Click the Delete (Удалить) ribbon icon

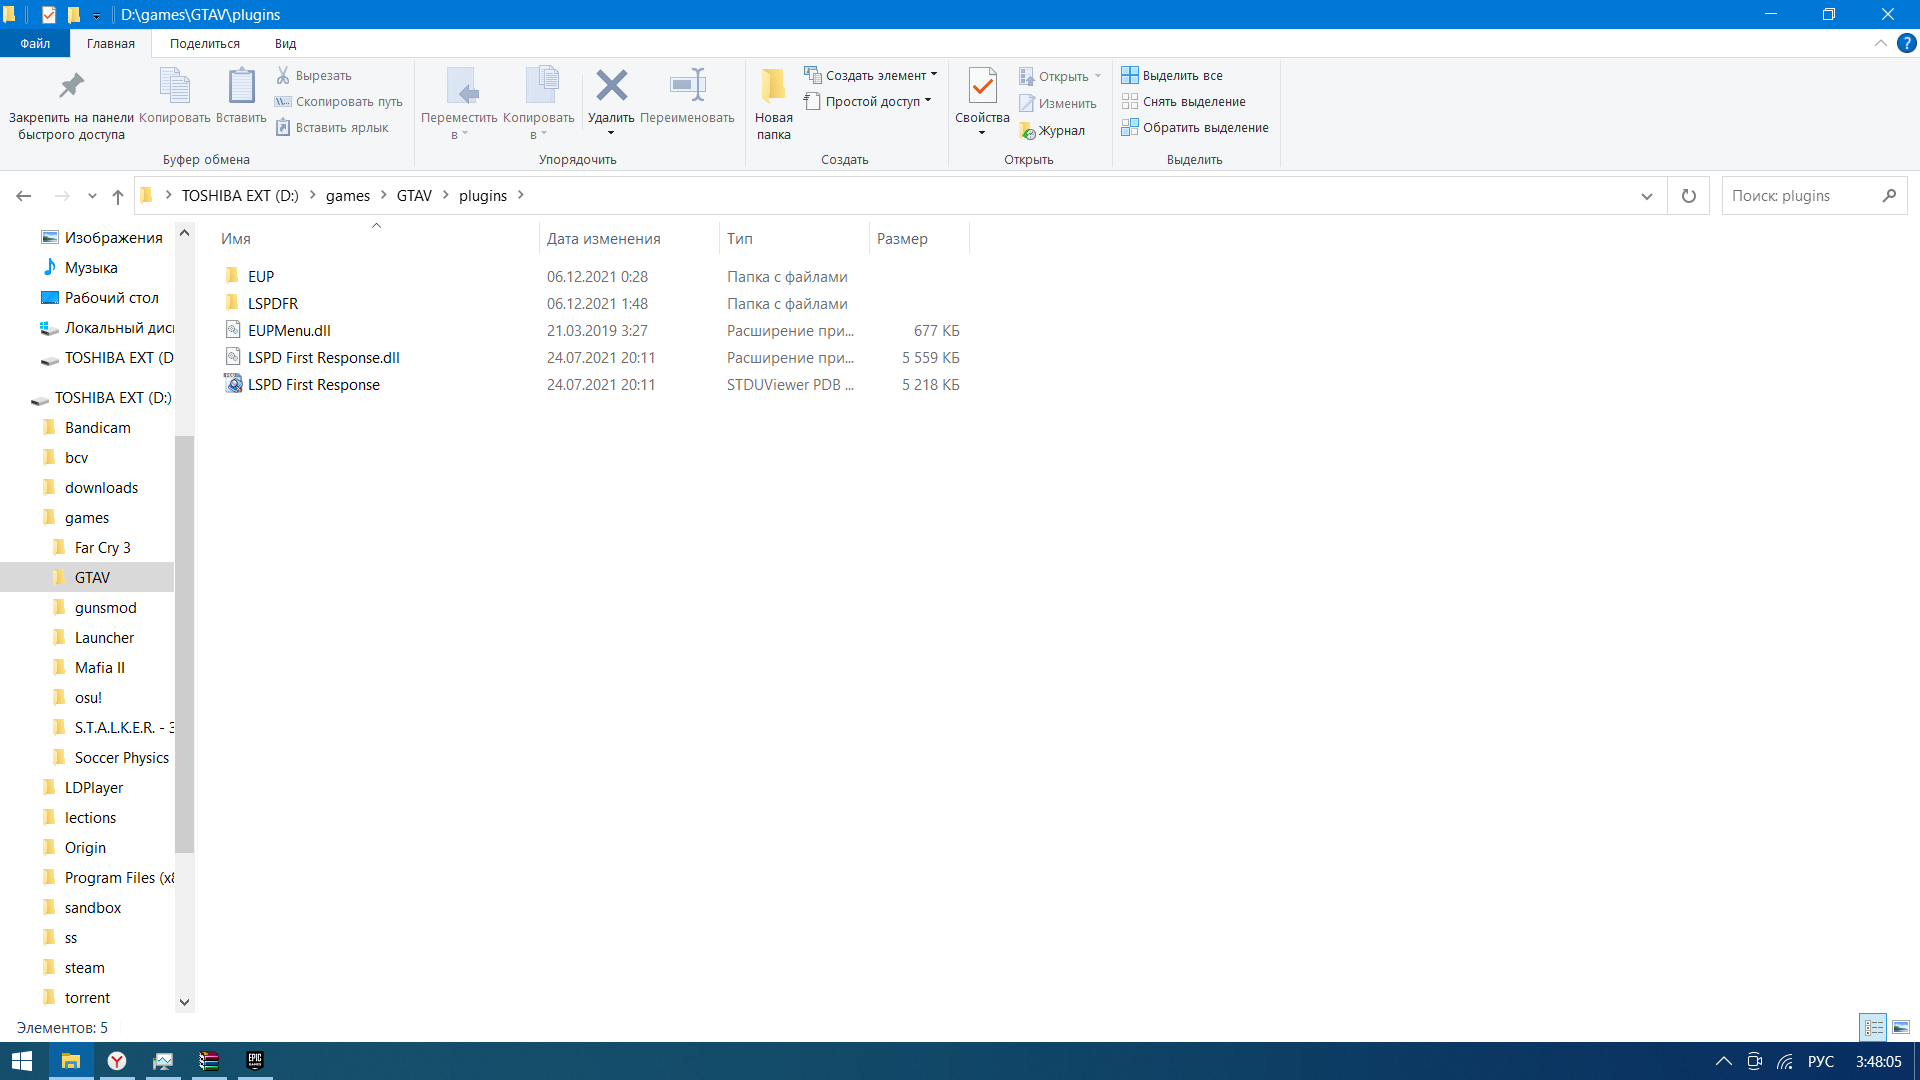point(611,87)
